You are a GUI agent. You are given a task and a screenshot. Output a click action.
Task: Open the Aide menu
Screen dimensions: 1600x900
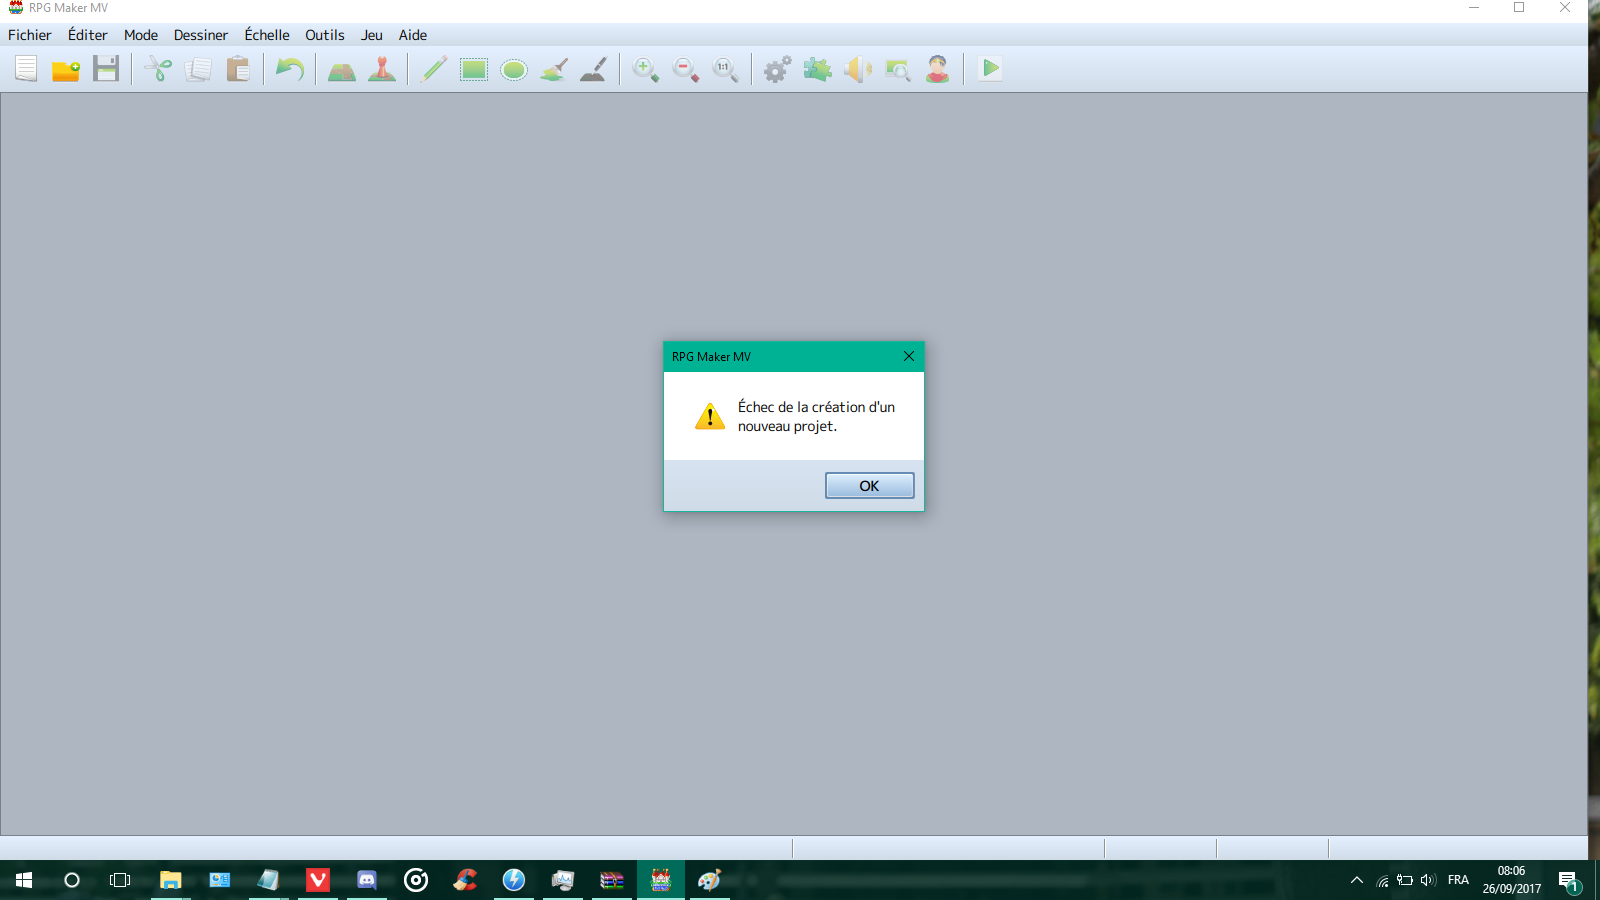tap(413, 35)
